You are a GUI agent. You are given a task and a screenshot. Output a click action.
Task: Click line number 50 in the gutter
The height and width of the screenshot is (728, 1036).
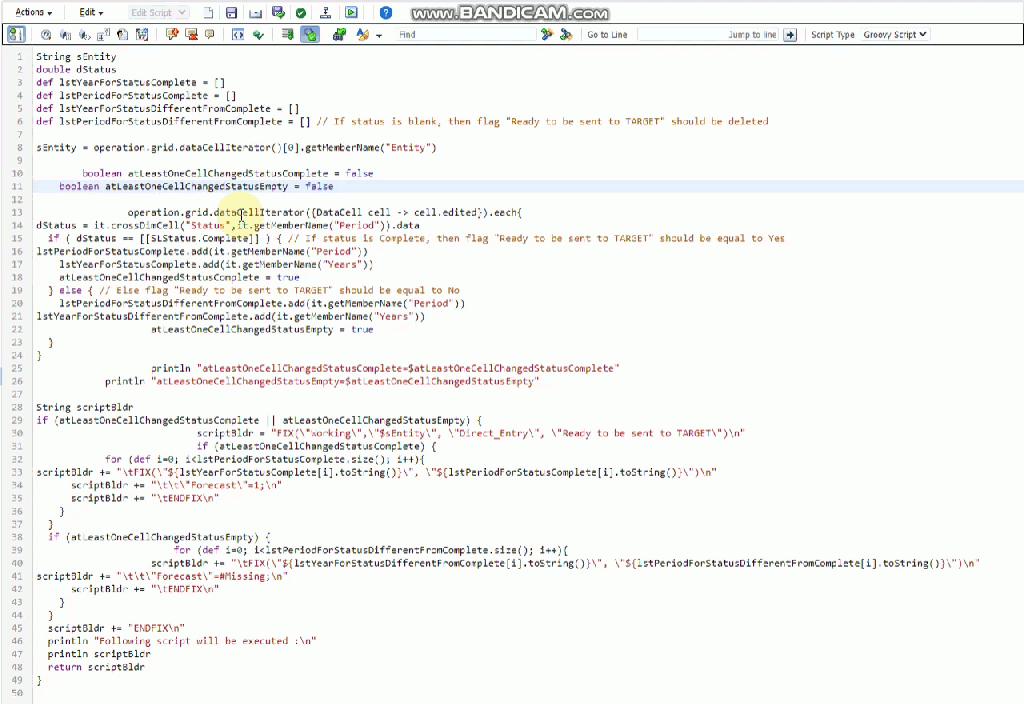(17, 693)
